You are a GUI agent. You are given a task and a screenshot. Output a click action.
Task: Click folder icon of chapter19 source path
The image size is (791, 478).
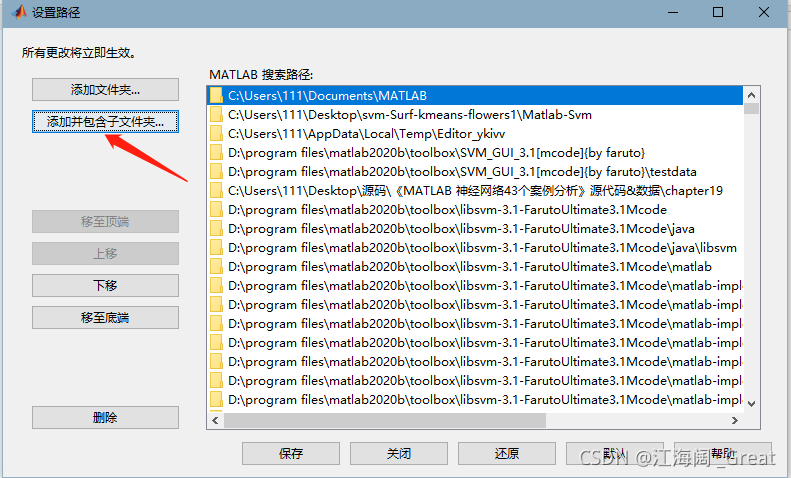pyautogui.click(x=216, y=191)
